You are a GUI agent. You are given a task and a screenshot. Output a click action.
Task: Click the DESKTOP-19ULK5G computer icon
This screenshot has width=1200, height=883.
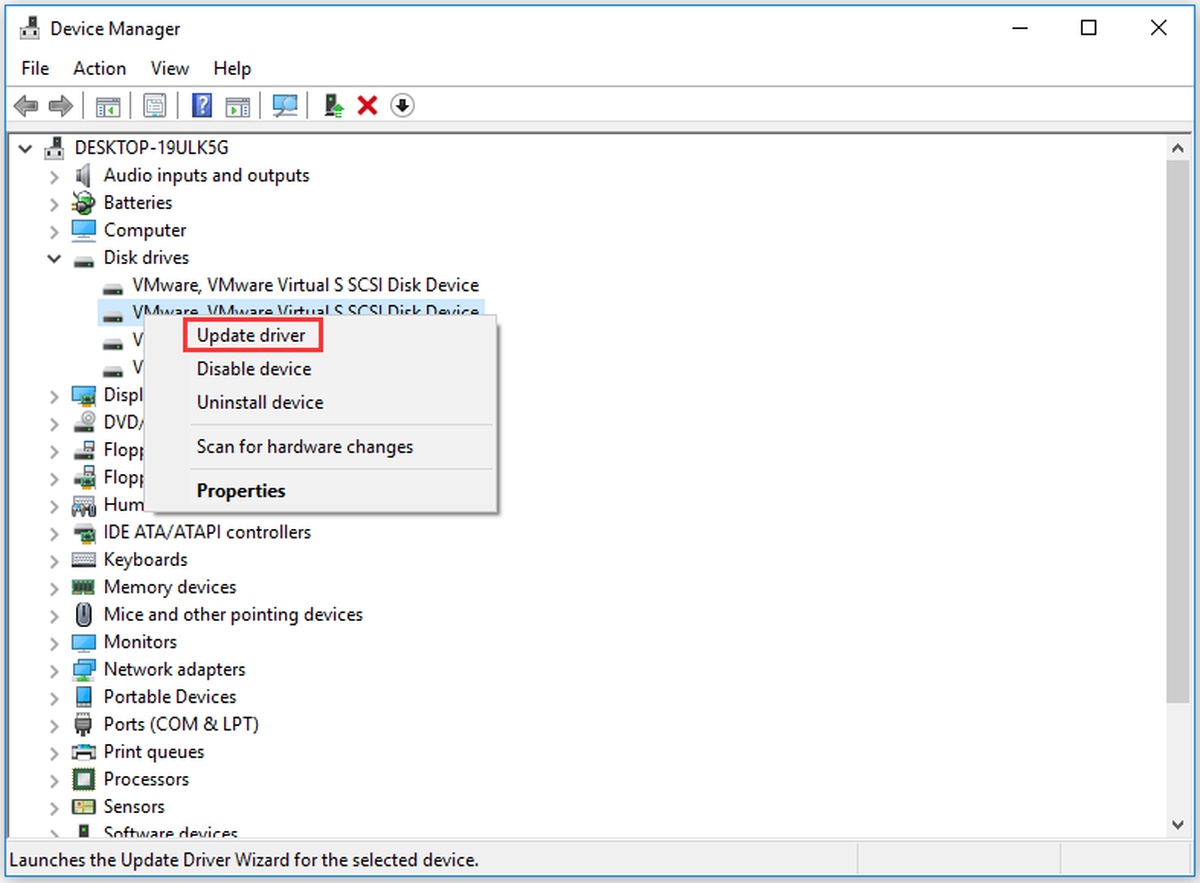(x=55, y=148)
